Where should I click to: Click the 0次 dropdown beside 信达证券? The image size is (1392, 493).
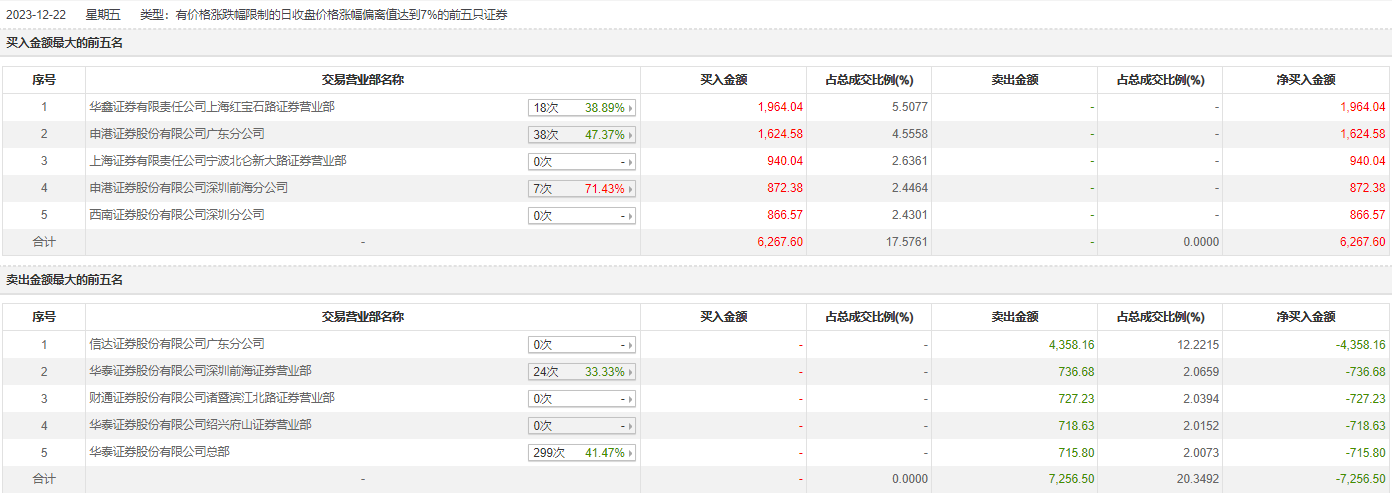582,345
